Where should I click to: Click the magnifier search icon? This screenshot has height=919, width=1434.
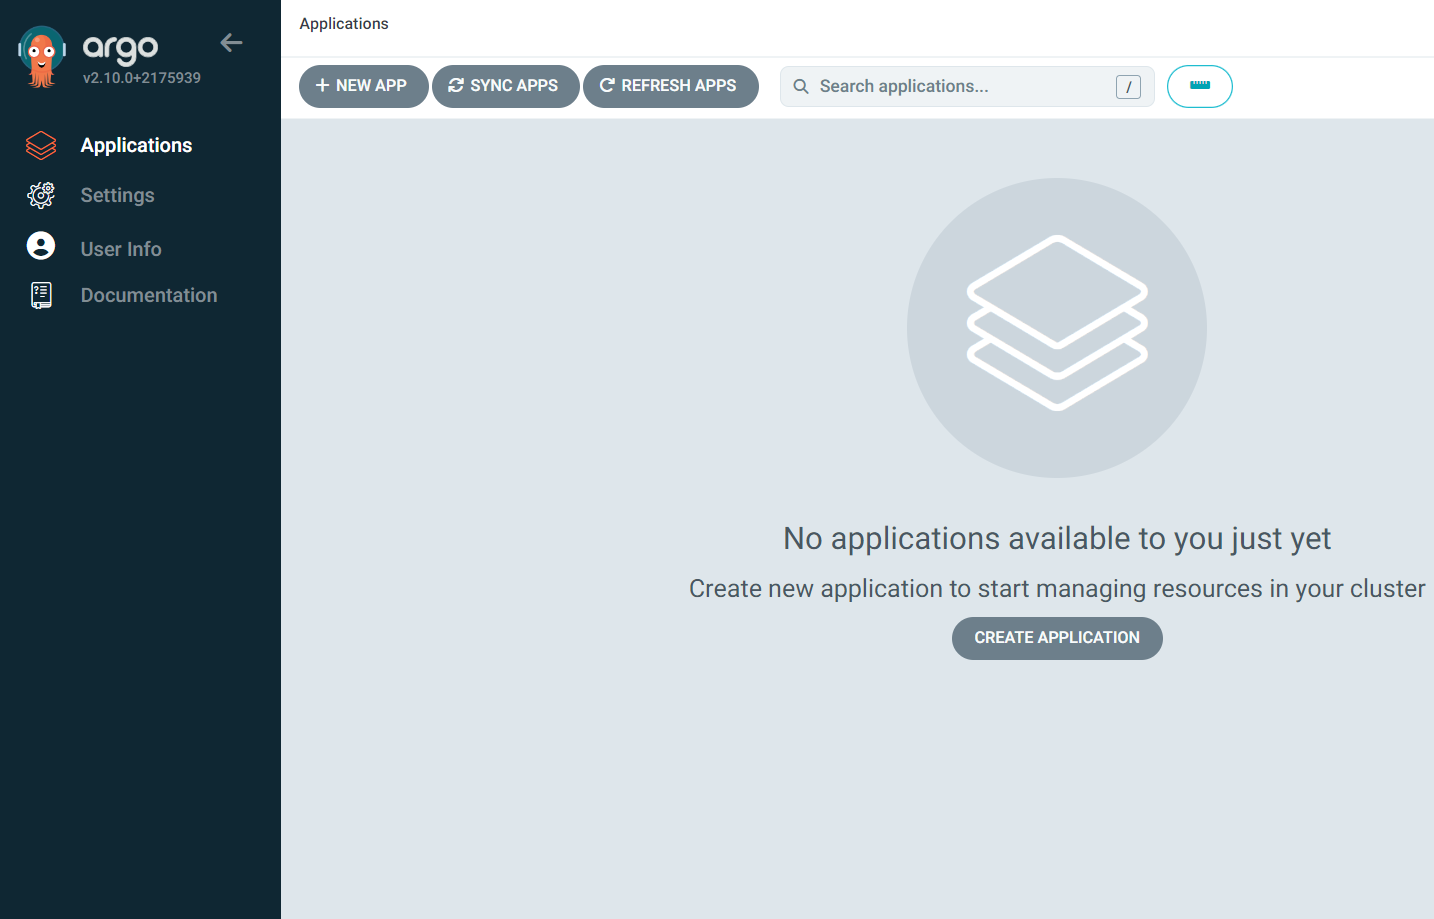coord(801,87)
